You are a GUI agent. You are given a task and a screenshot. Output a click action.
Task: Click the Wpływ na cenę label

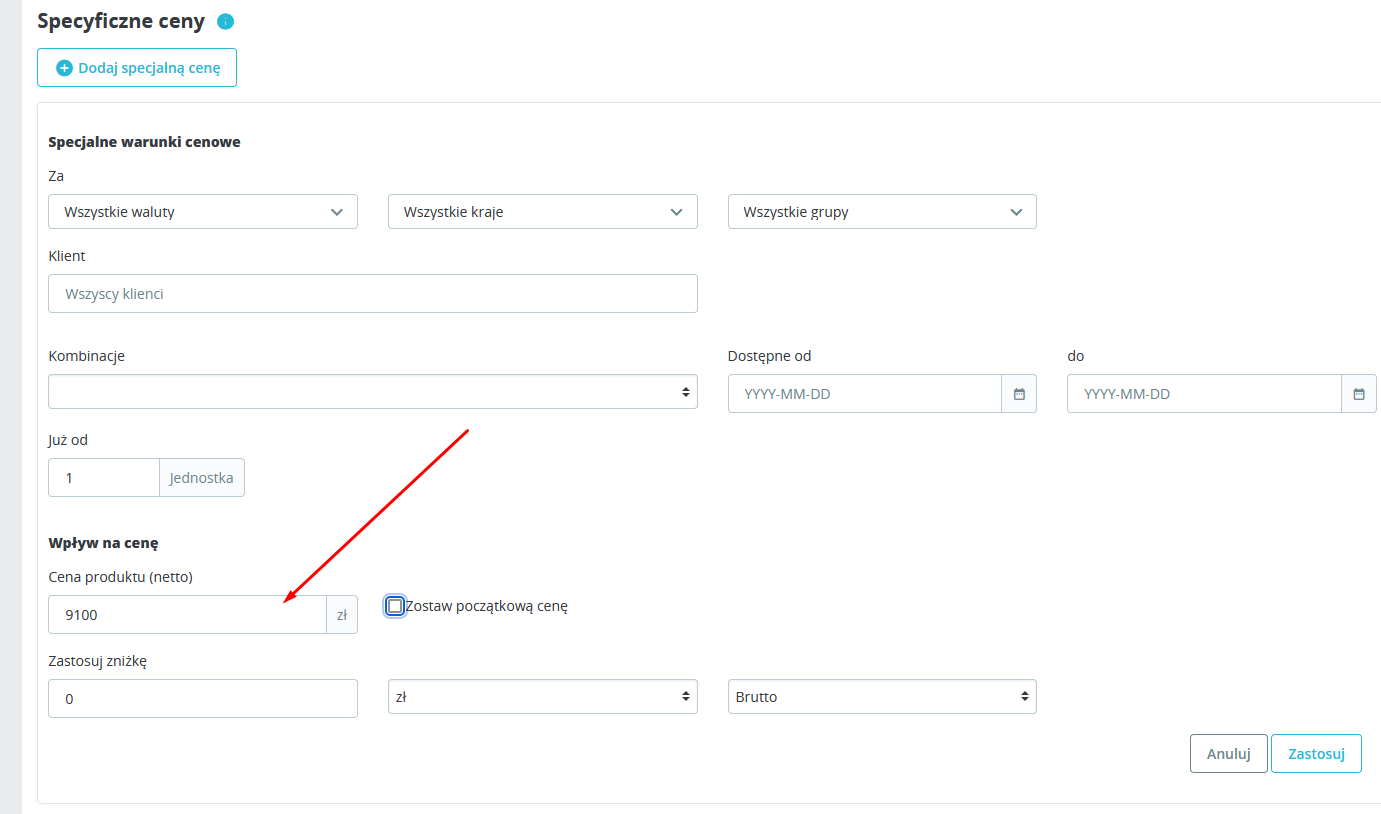pyautogui.click(x=103, y=543)
